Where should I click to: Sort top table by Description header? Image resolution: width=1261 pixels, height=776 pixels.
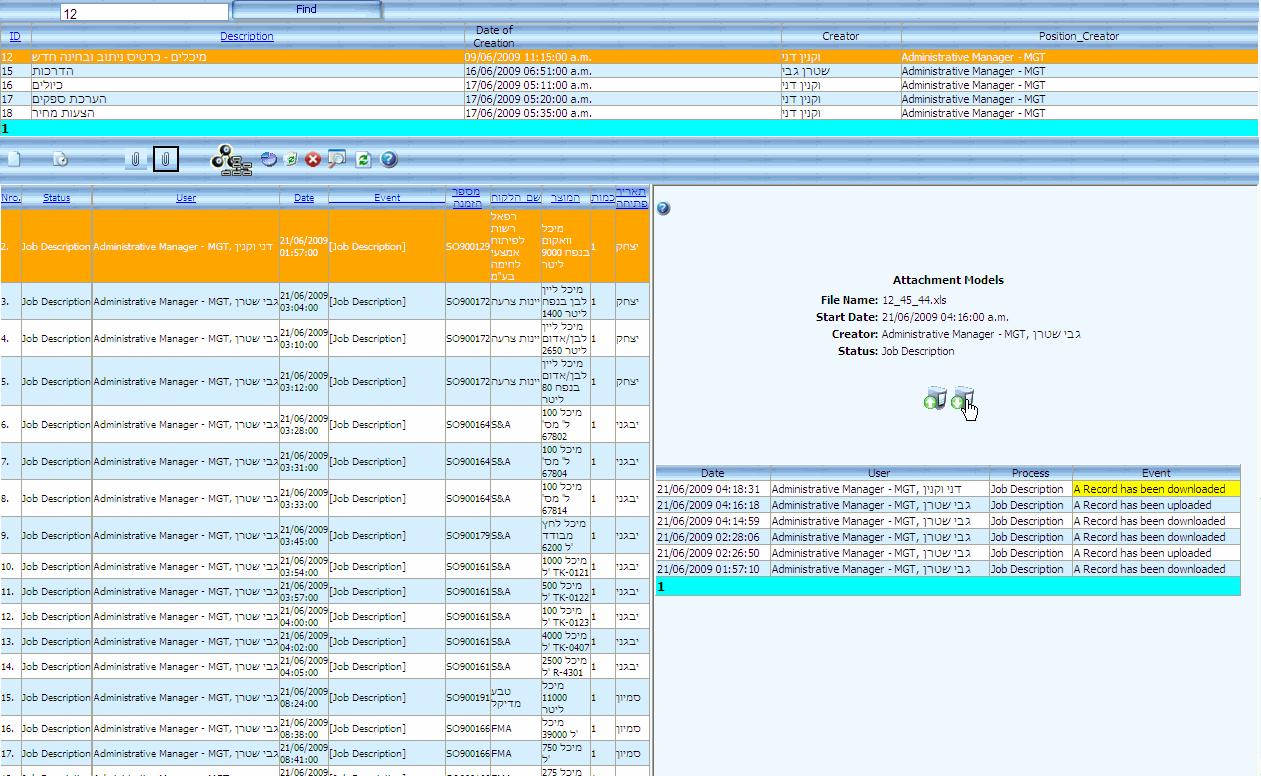click(x=247, y=36)
